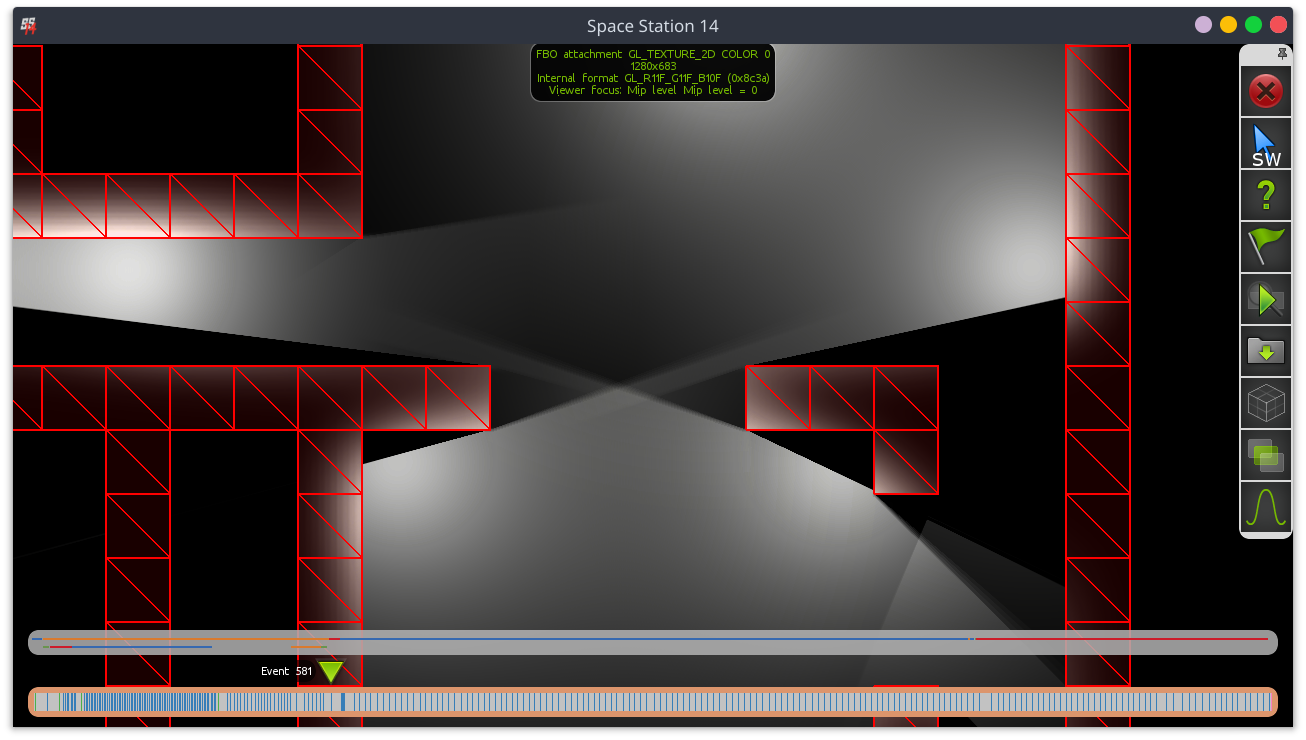This screenshot has width=1306, height=740.
Task: Open help with the green question mark
Action: click(1265, 196)
